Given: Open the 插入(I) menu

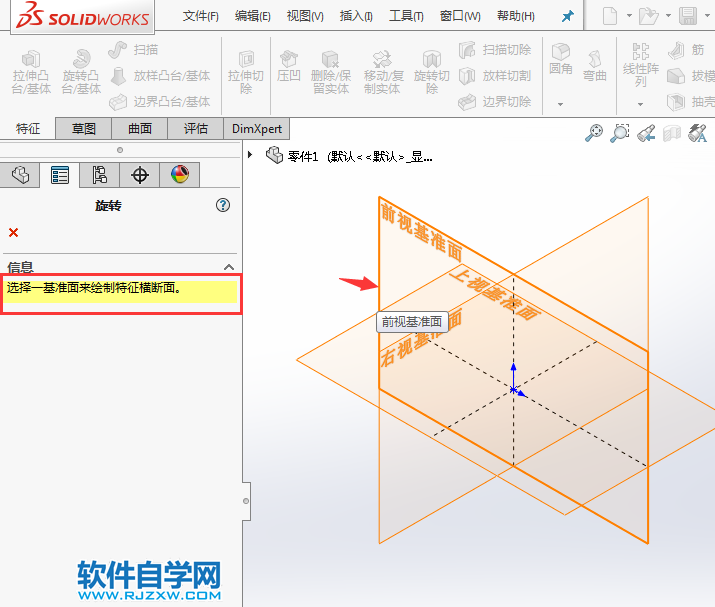Looking at the screenshot, I should (356, 16).
